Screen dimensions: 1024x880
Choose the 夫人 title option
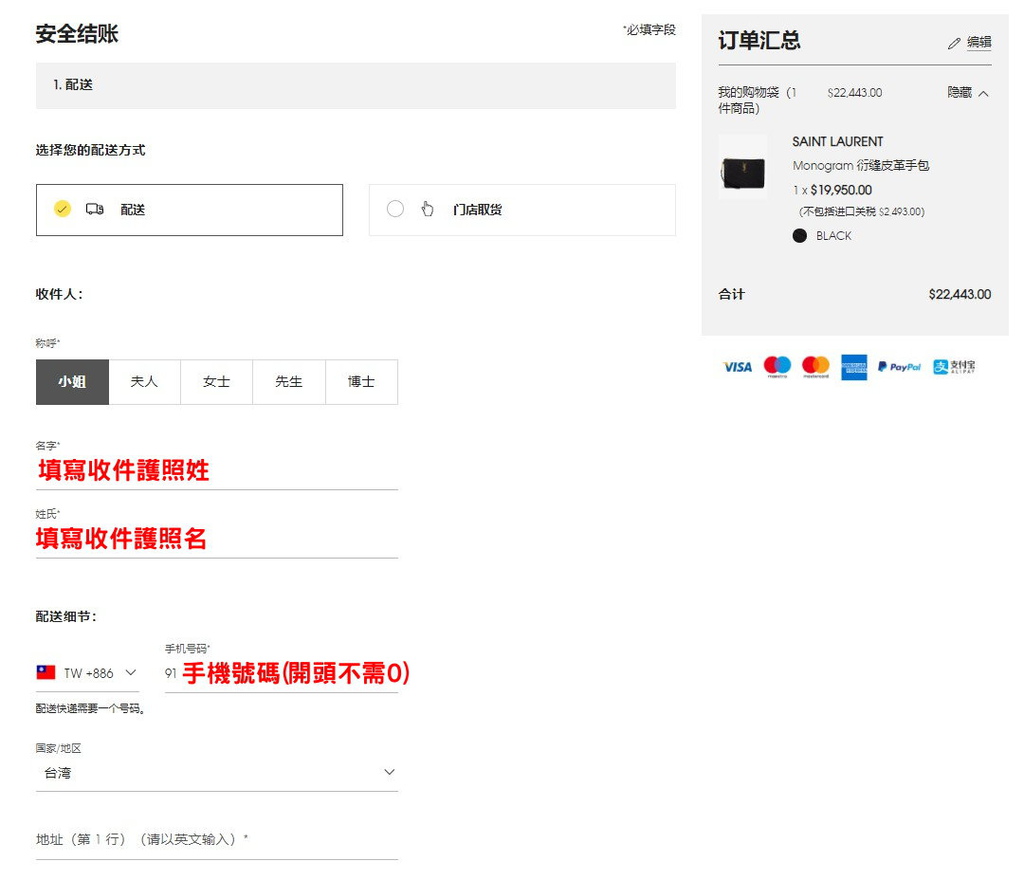coord(144,382)
